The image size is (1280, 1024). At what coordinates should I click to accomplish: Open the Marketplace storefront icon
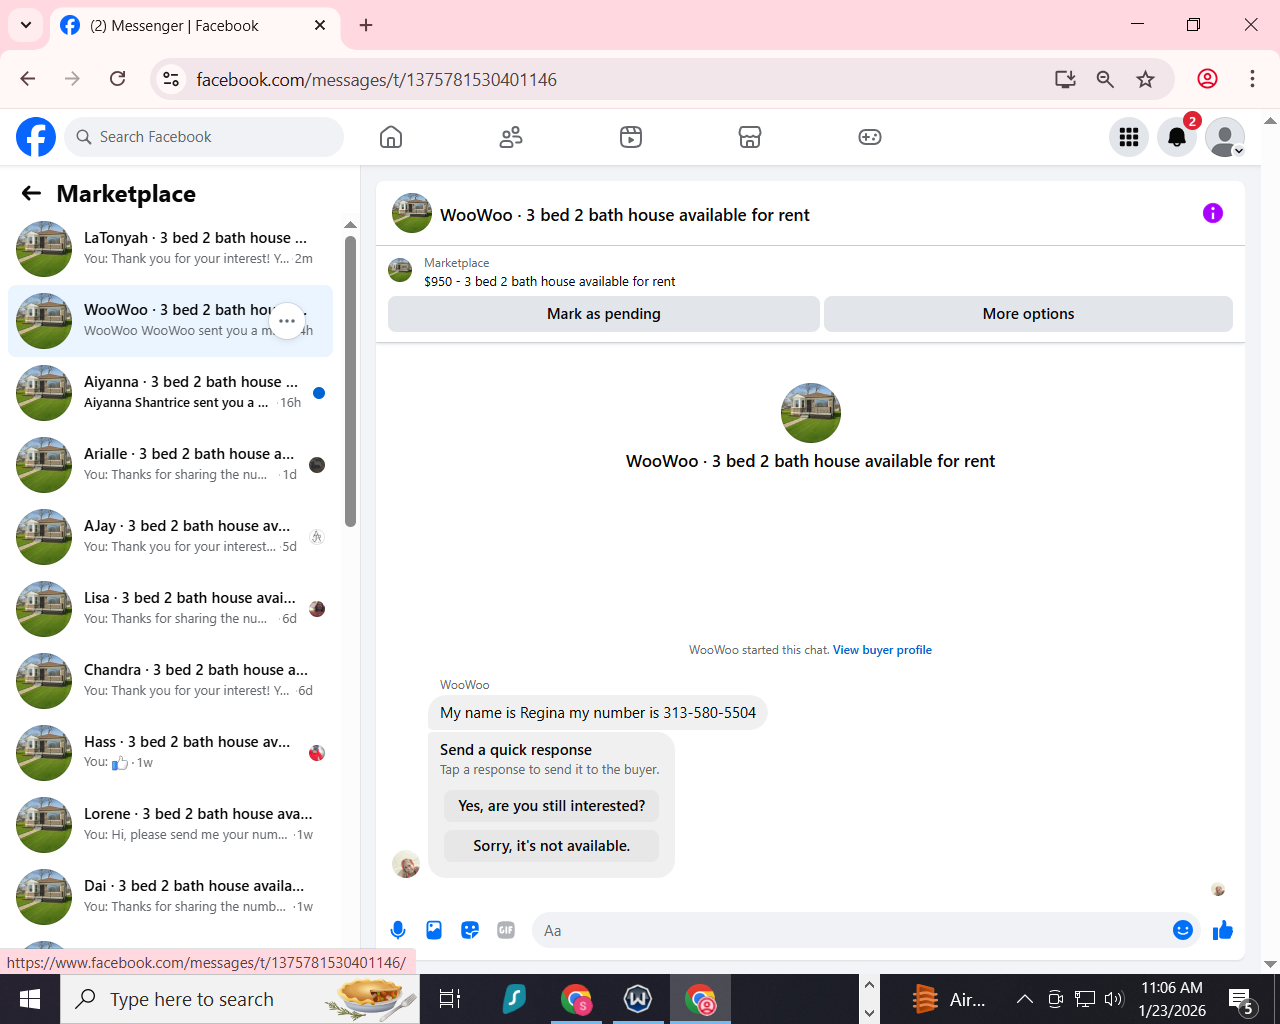(750, 137)
